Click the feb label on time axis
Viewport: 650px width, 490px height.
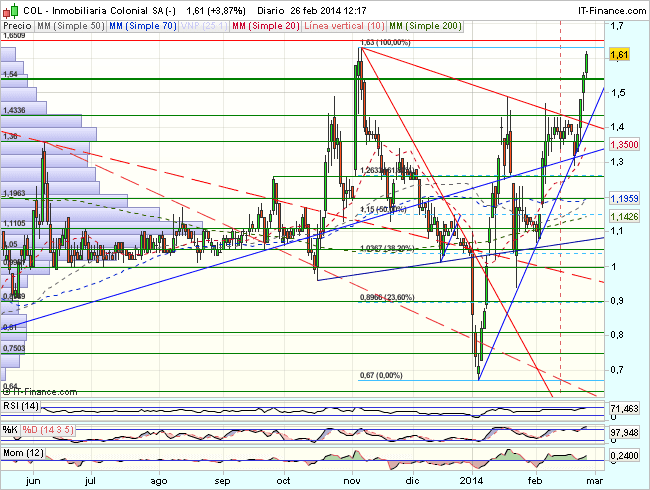coord(535,481)
